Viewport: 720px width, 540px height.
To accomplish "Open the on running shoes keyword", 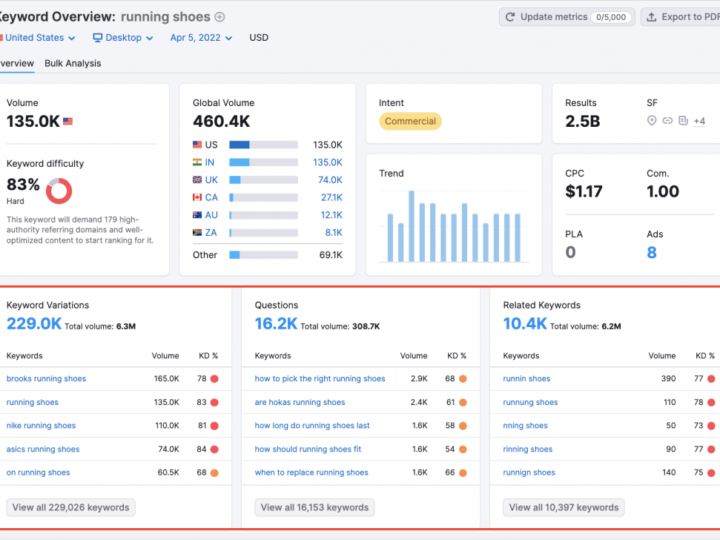I will 38,472.
